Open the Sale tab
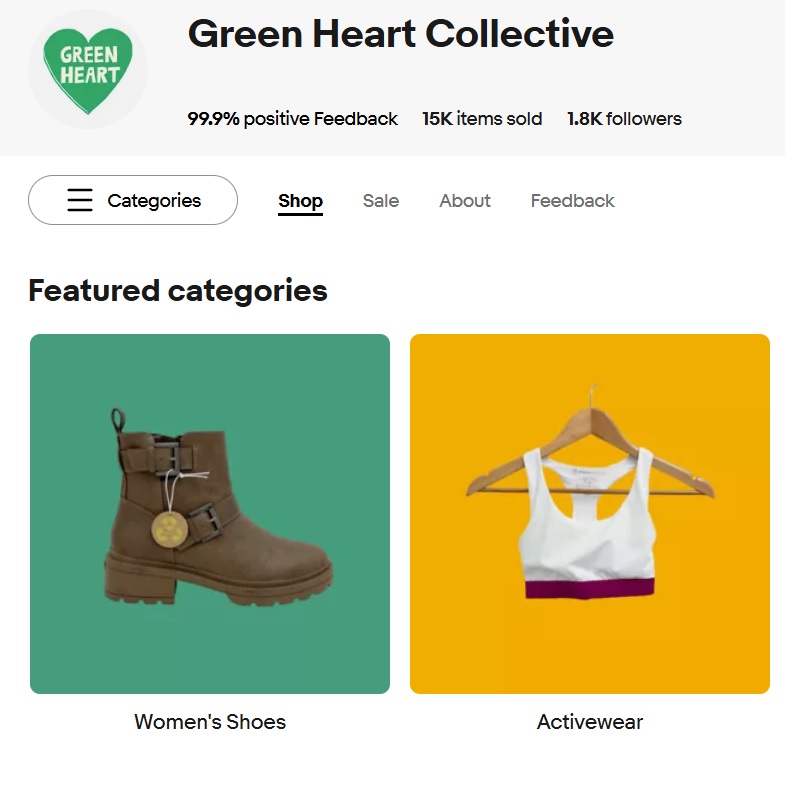Viewport: 785px width, 785px height. (381, 201)
